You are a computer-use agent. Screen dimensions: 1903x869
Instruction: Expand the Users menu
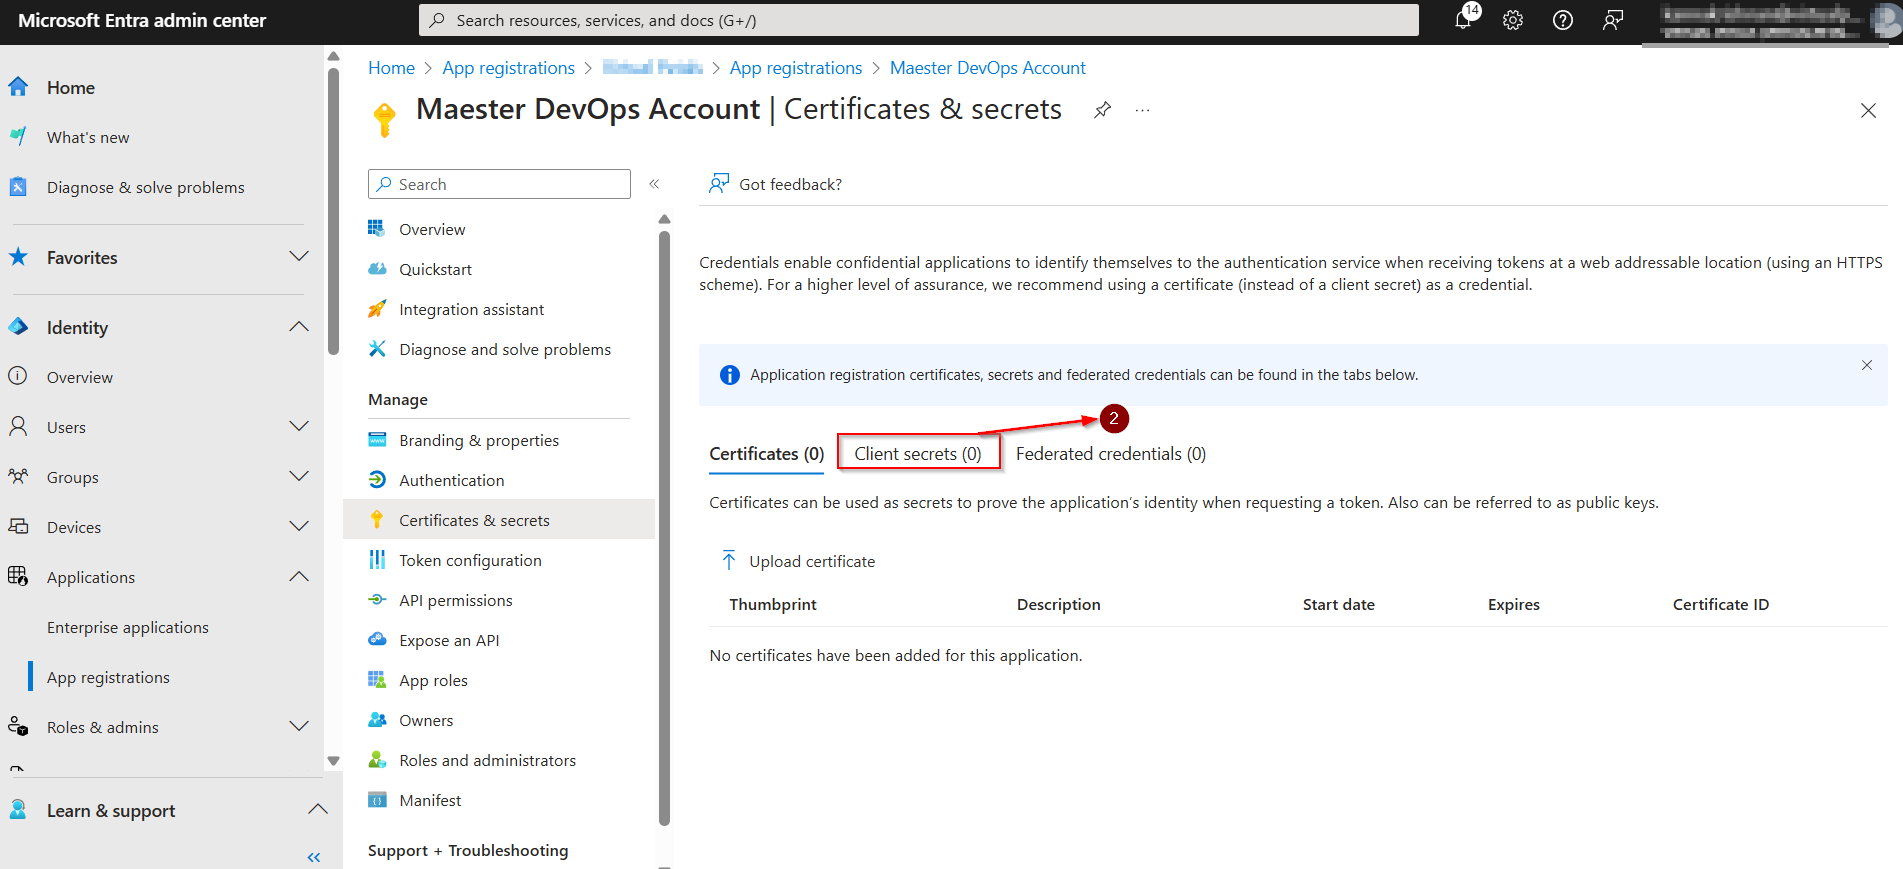298,427
